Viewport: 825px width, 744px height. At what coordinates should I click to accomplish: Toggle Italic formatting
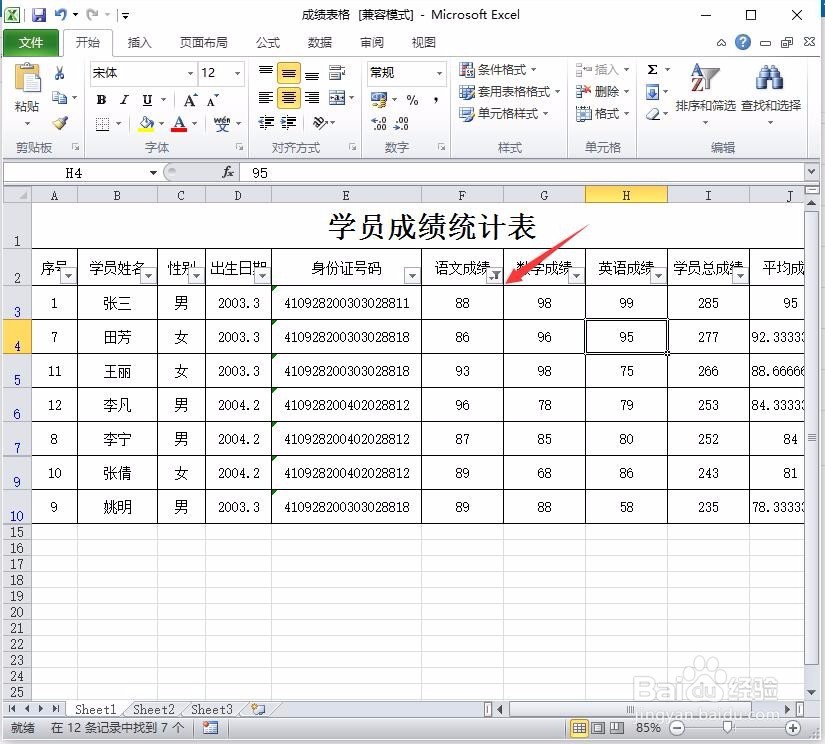(x=125, y=100)
